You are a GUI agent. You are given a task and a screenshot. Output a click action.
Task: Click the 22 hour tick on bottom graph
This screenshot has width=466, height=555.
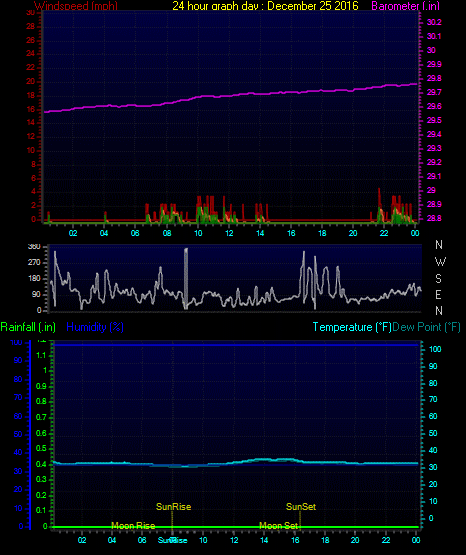pyautogui.click(x=386, y=540)
